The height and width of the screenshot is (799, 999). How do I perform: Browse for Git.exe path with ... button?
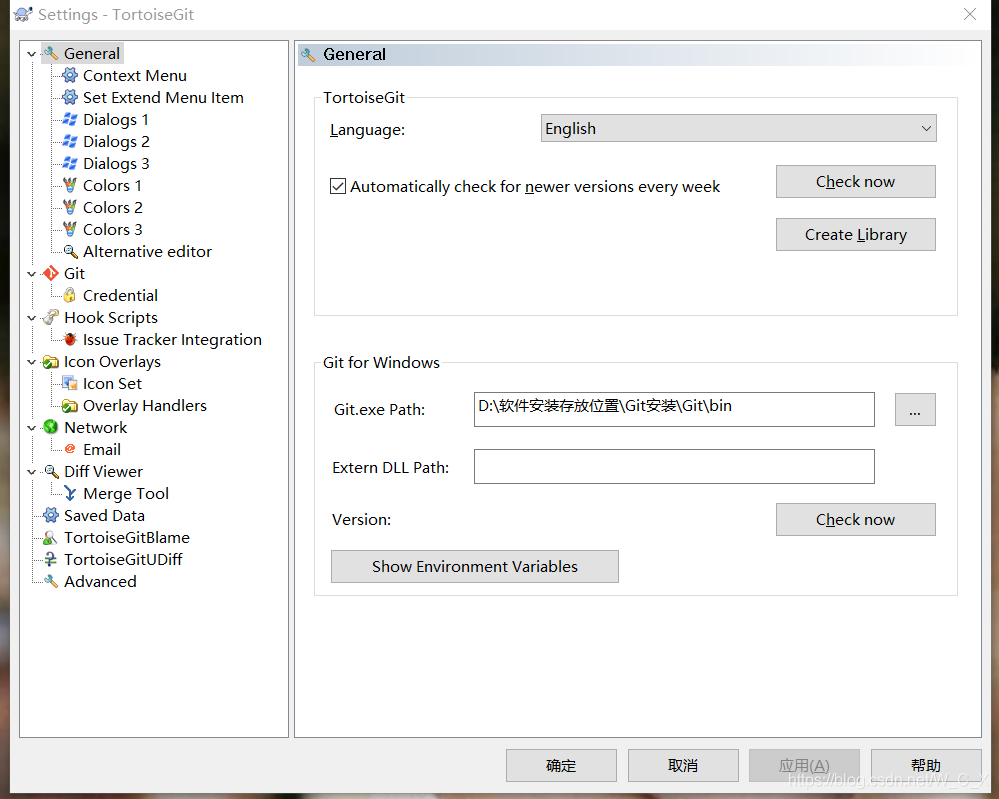915,409
